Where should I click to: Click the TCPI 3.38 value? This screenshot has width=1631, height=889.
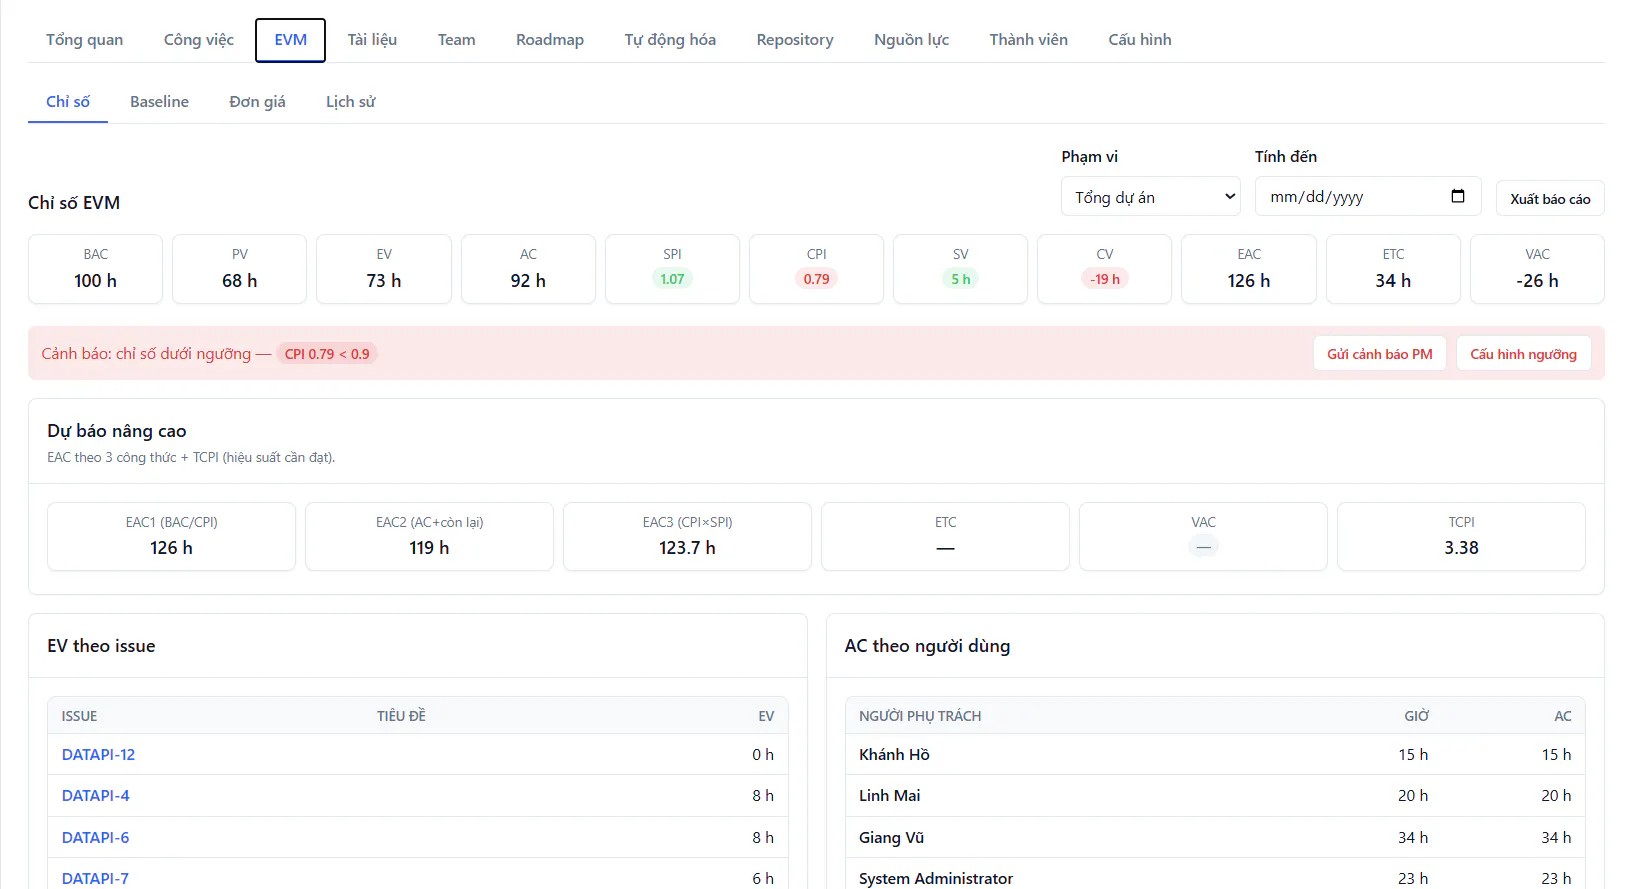click(1461, 548)
